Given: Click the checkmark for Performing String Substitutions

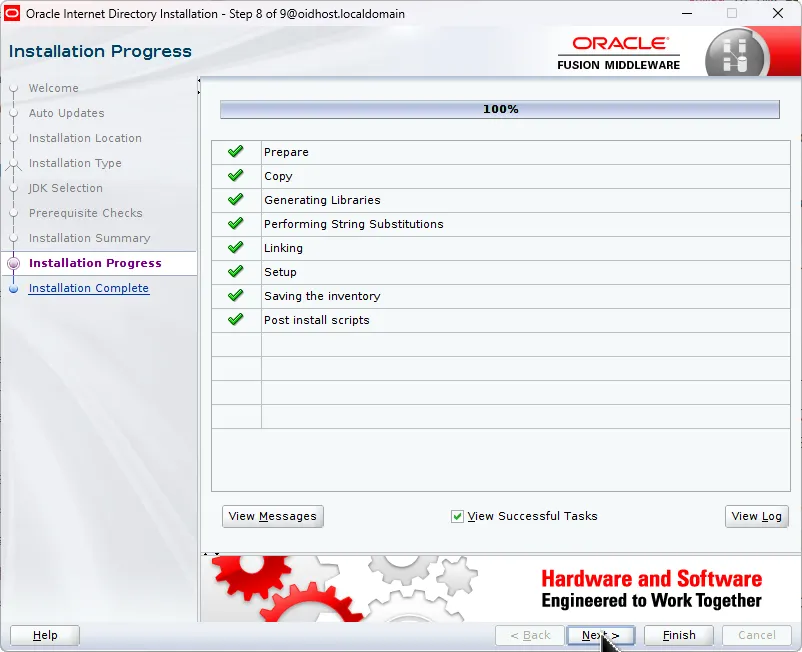Looking at the screenshot, I should click(x=236, y=223).
